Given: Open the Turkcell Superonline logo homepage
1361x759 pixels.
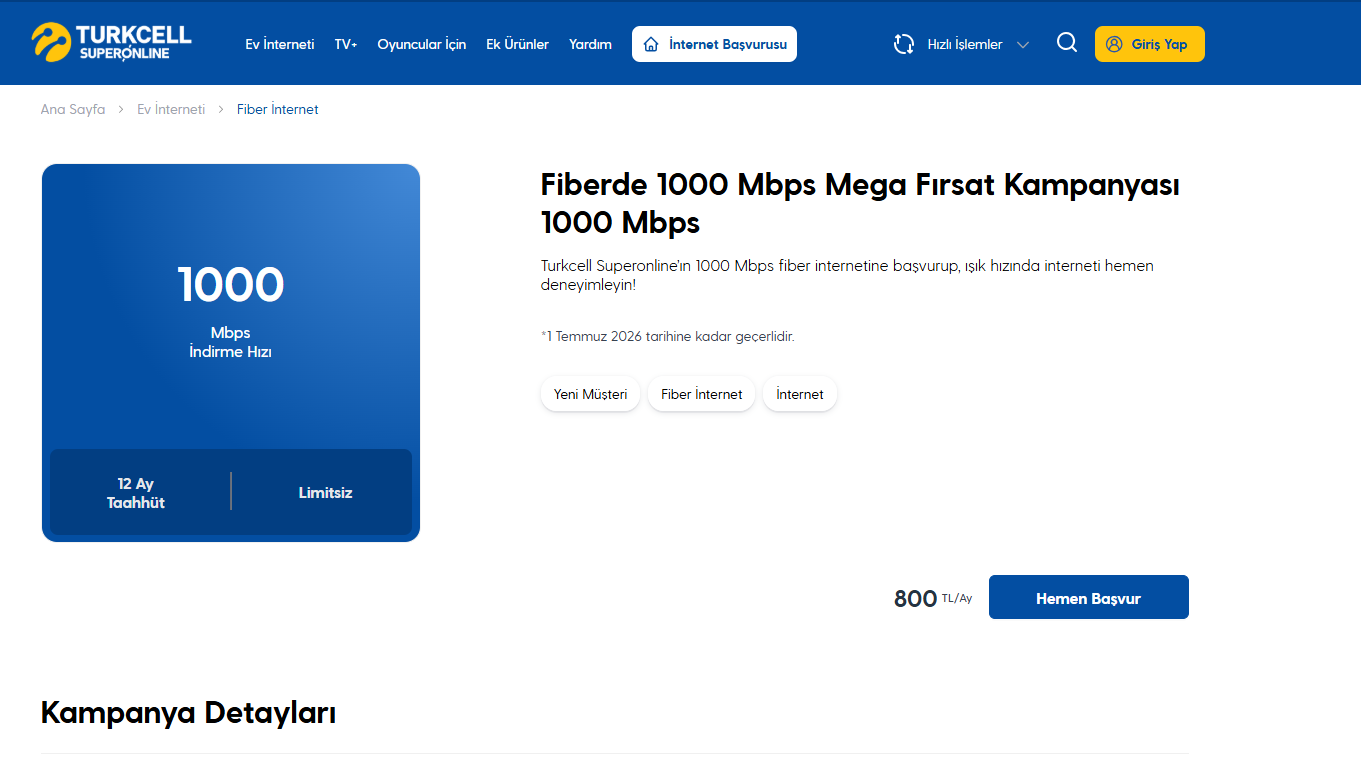Looking at the screenshot, I should click(x=111, y=42).
